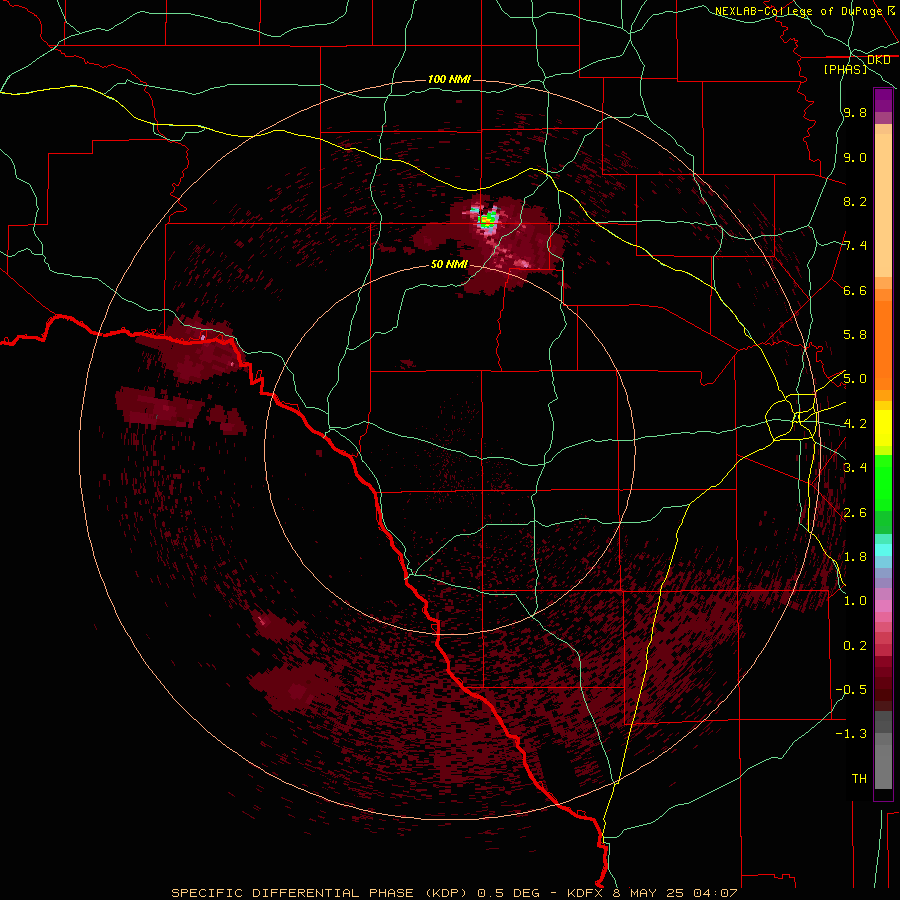
Task: Click the 5.8 scale value
Action: click(855, 335)
